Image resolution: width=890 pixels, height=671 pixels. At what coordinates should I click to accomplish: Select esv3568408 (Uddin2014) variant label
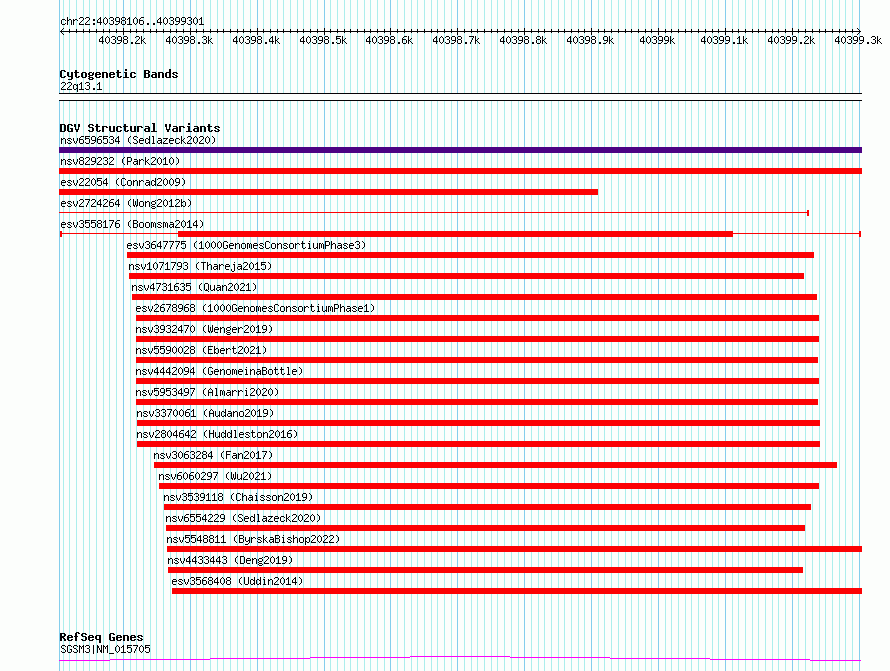pyautogui.click(x=237, y=581)
